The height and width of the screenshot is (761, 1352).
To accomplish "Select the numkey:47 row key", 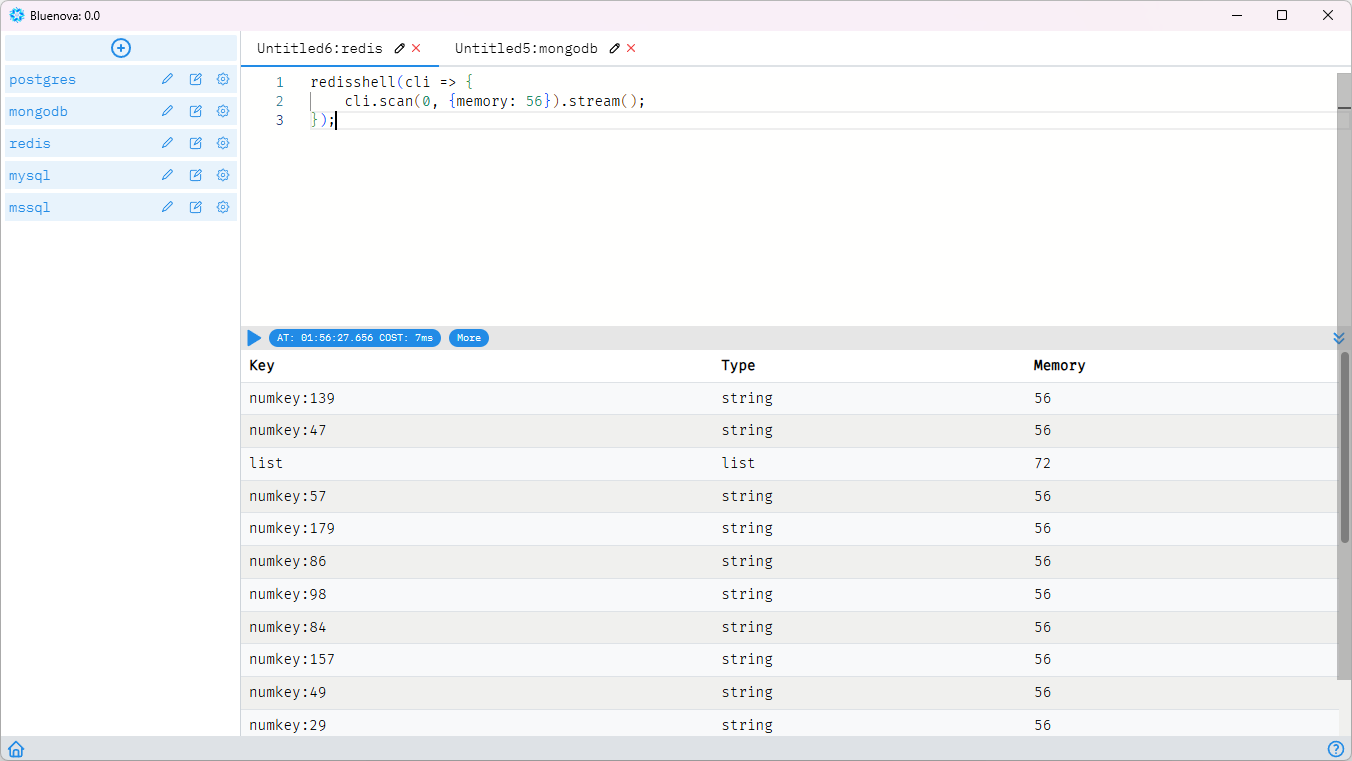I will pyautogui.click(x=288, y=430).
